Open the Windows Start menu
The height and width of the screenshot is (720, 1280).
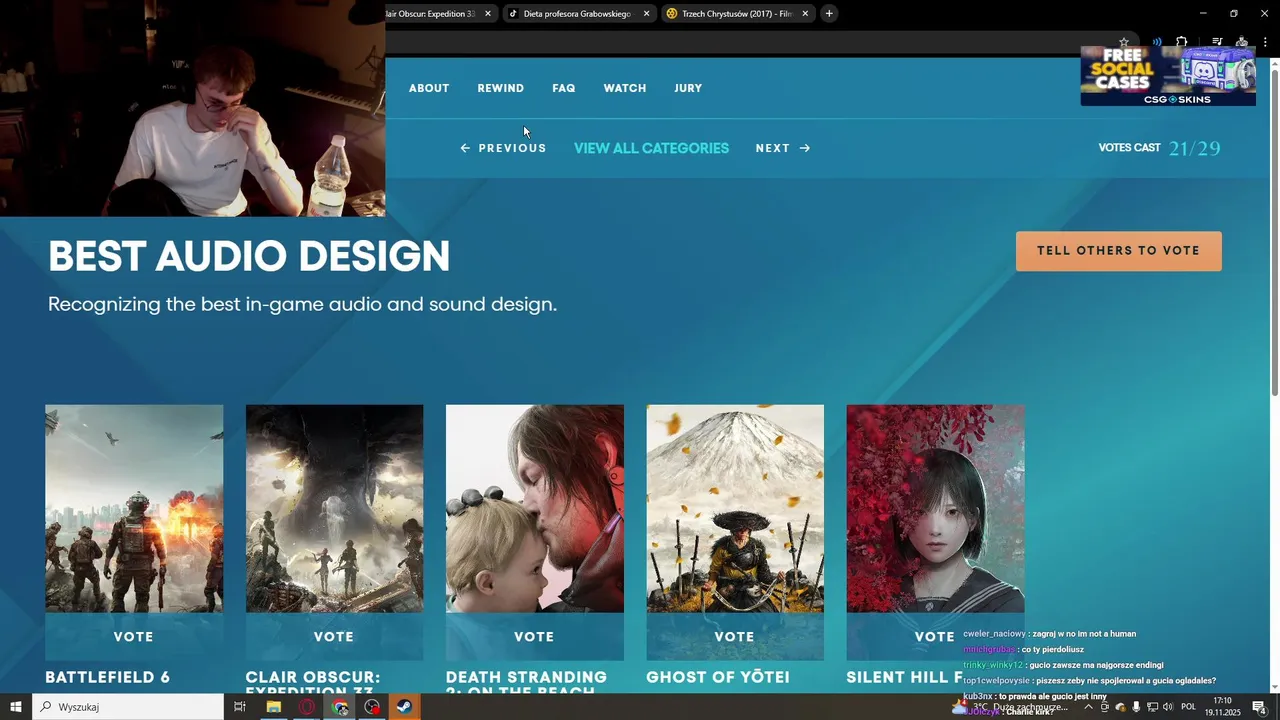pos(16,707)
